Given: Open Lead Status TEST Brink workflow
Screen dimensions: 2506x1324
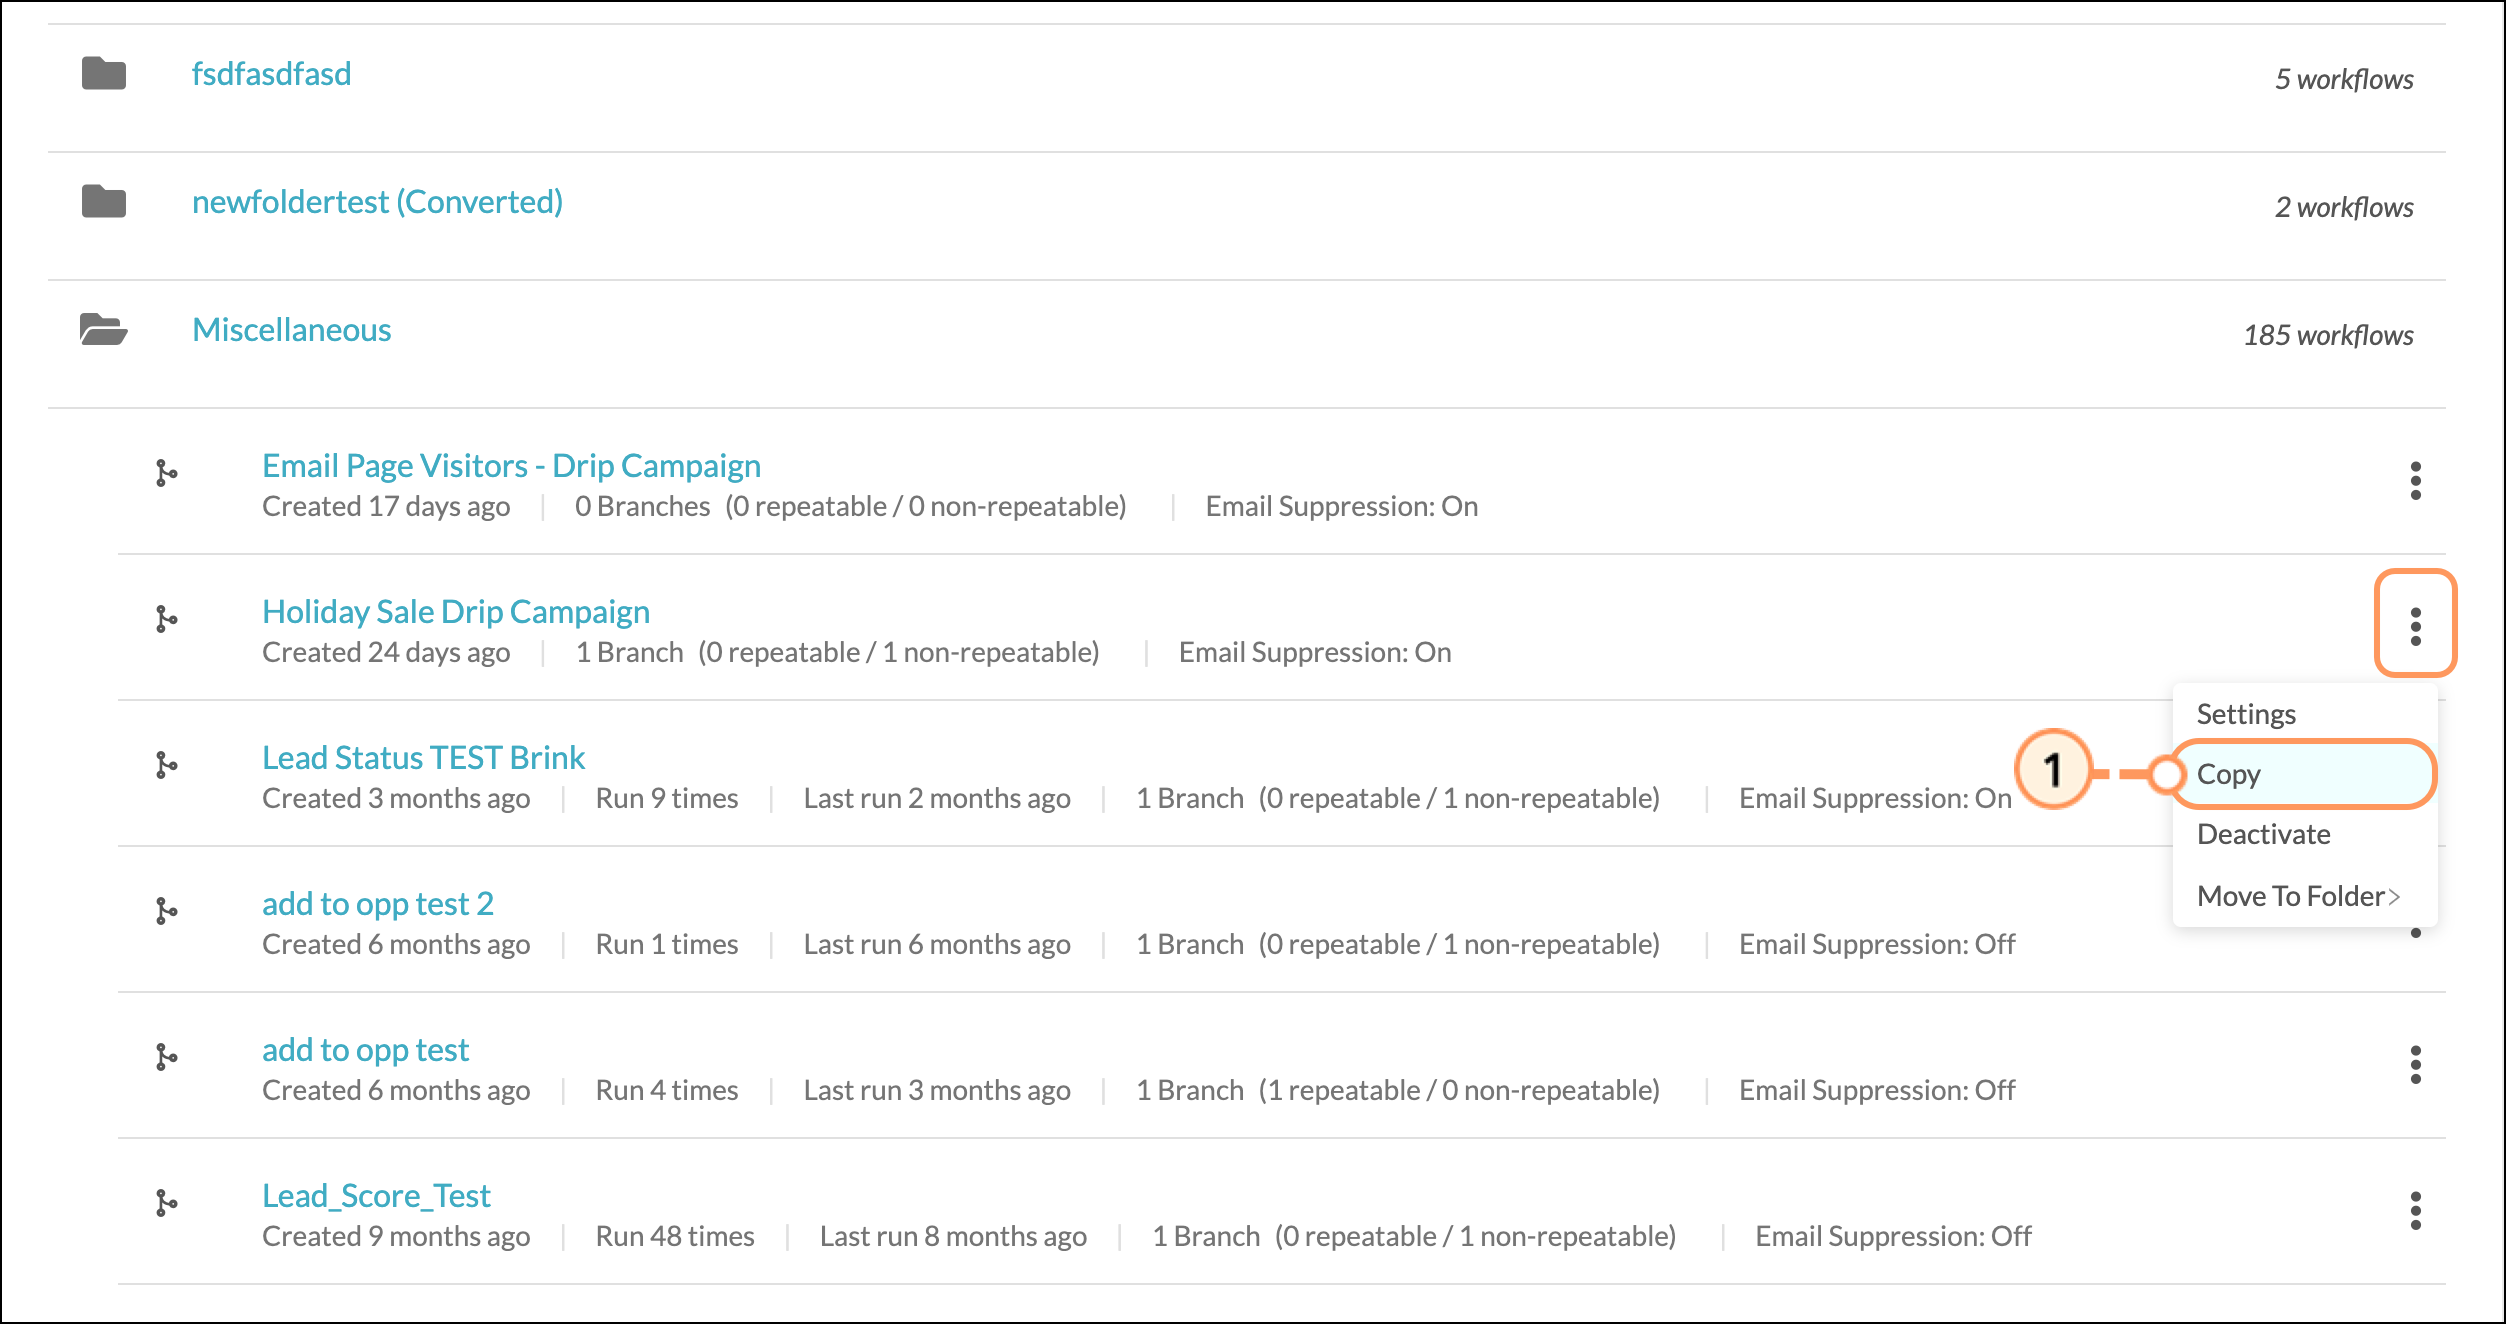Looking at the screenshot, I should pos(423,758).
